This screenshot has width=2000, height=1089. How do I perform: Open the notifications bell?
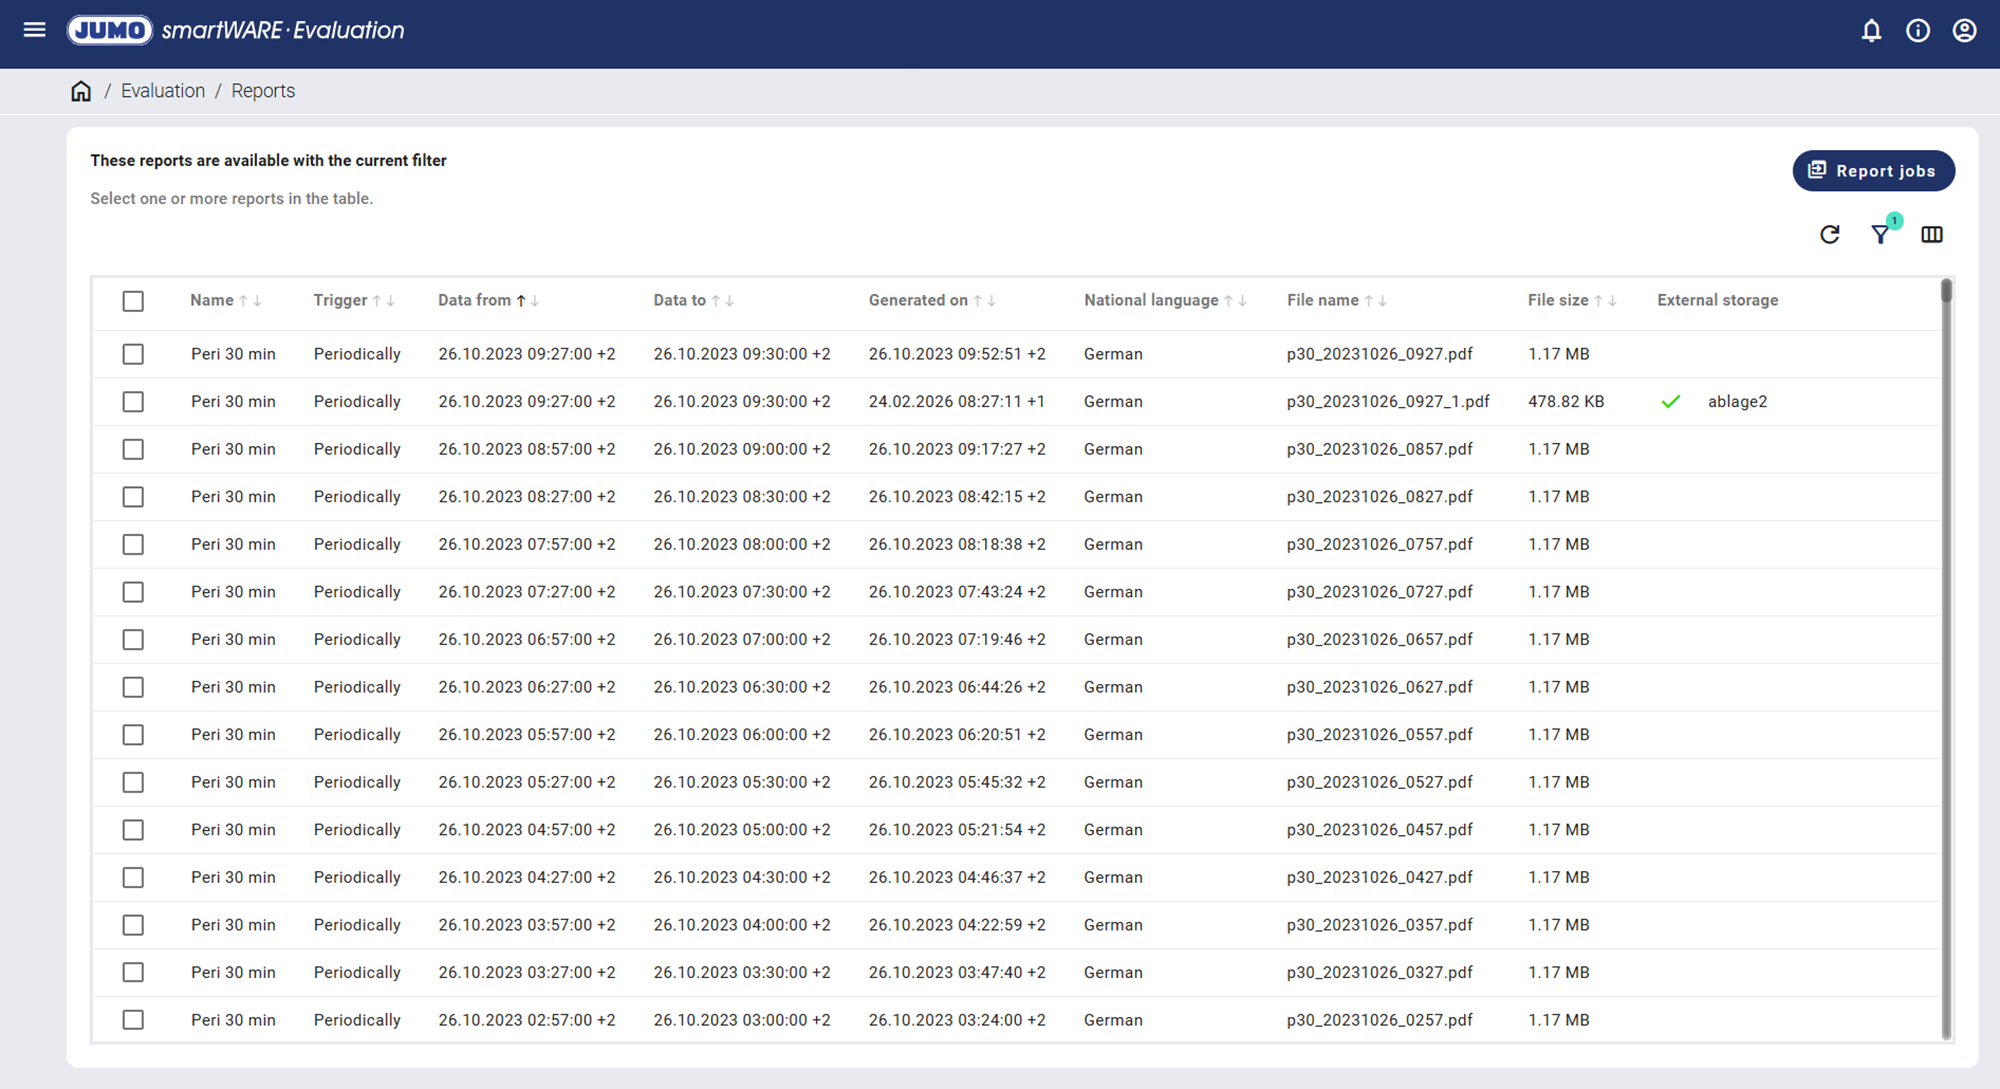coord(1871,31)
